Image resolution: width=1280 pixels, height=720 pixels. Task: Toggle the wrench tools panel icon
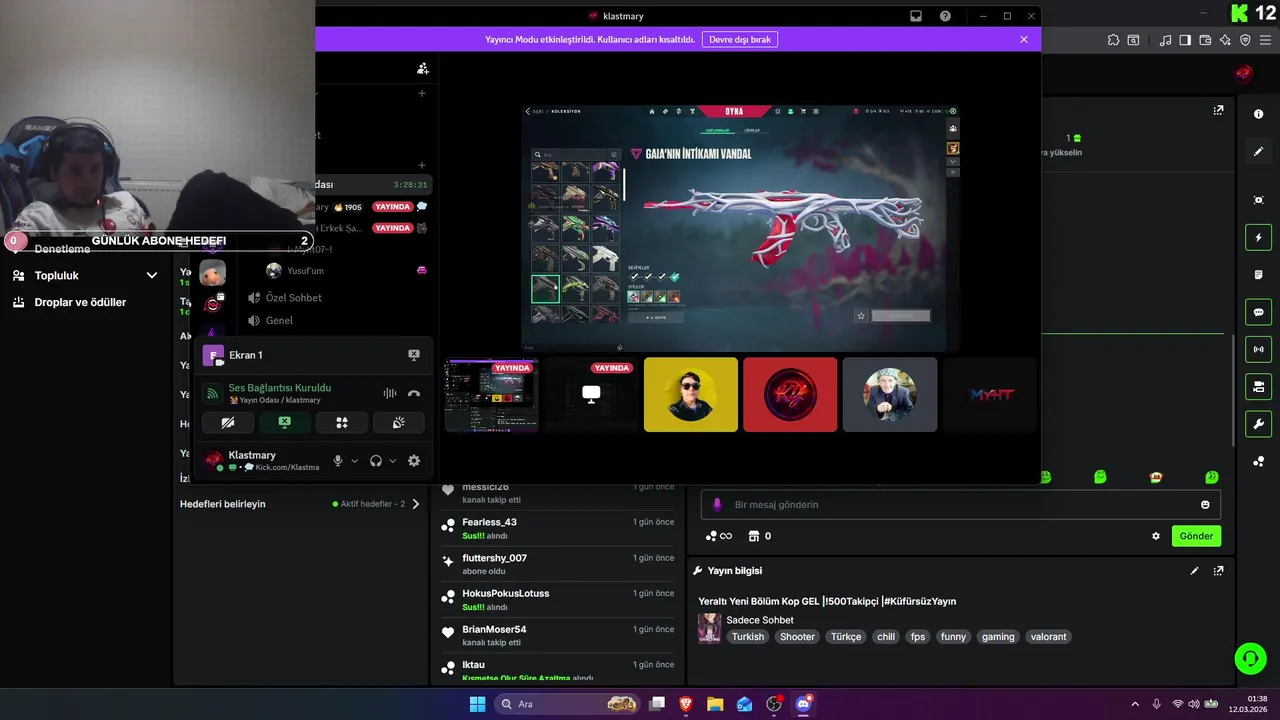1258,423
